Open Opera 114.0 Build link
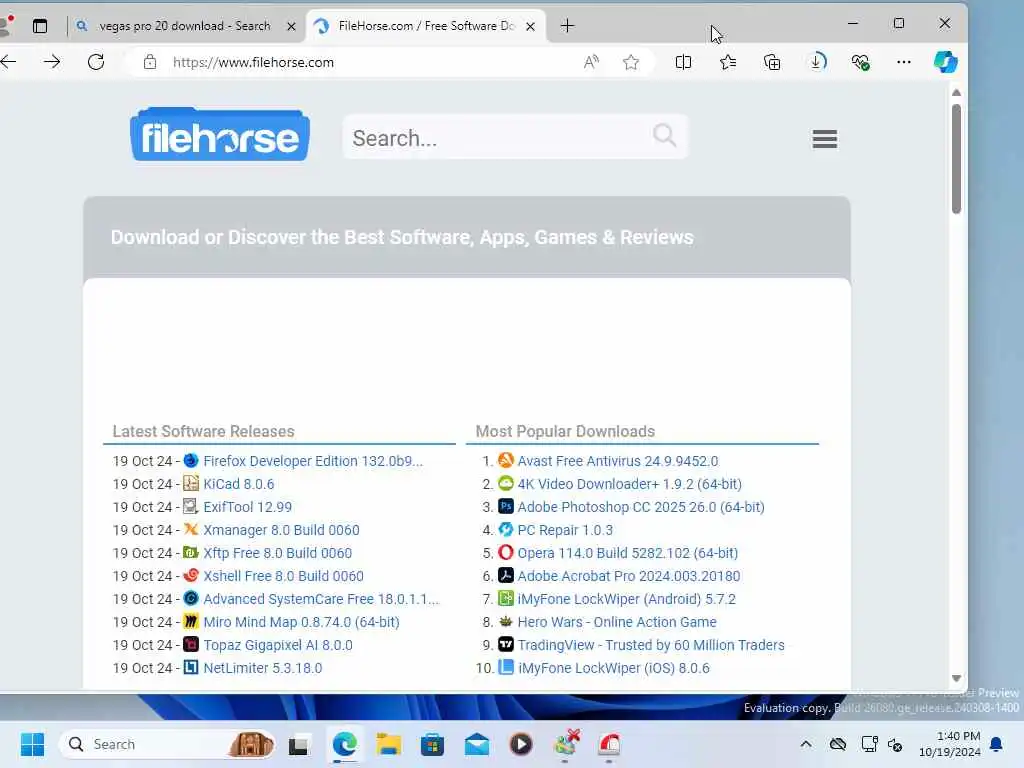 tap(628, 553)
